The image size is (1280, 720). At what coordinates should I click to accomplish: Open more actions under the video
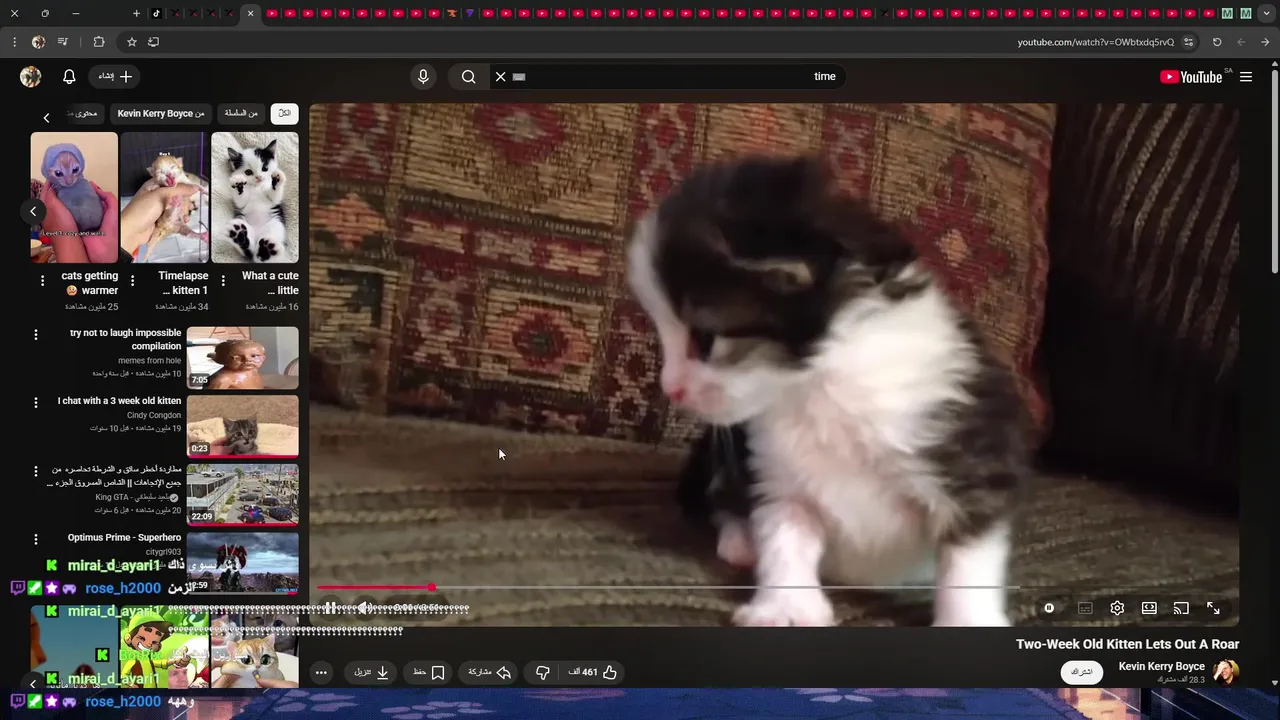321,673
